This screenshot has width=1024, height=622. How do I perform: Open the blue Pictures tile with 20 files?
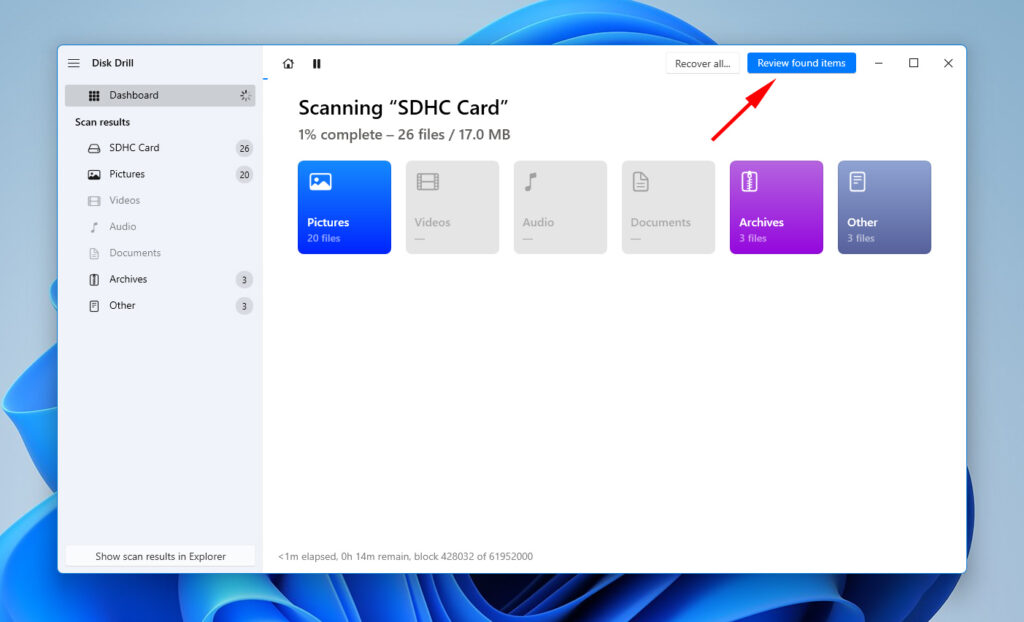(x=344, y=206)
